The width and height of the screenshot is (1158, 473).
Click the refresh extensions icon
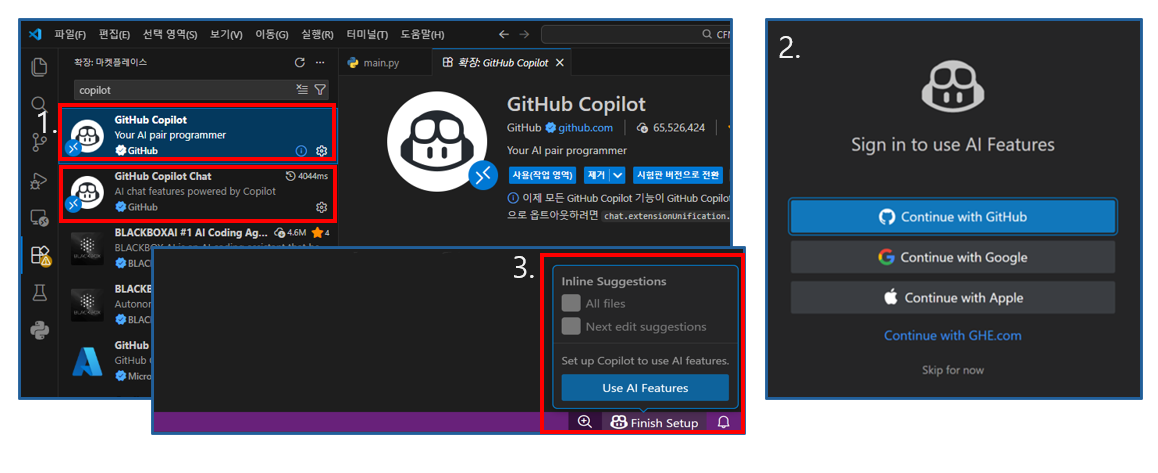coord(299,62)
